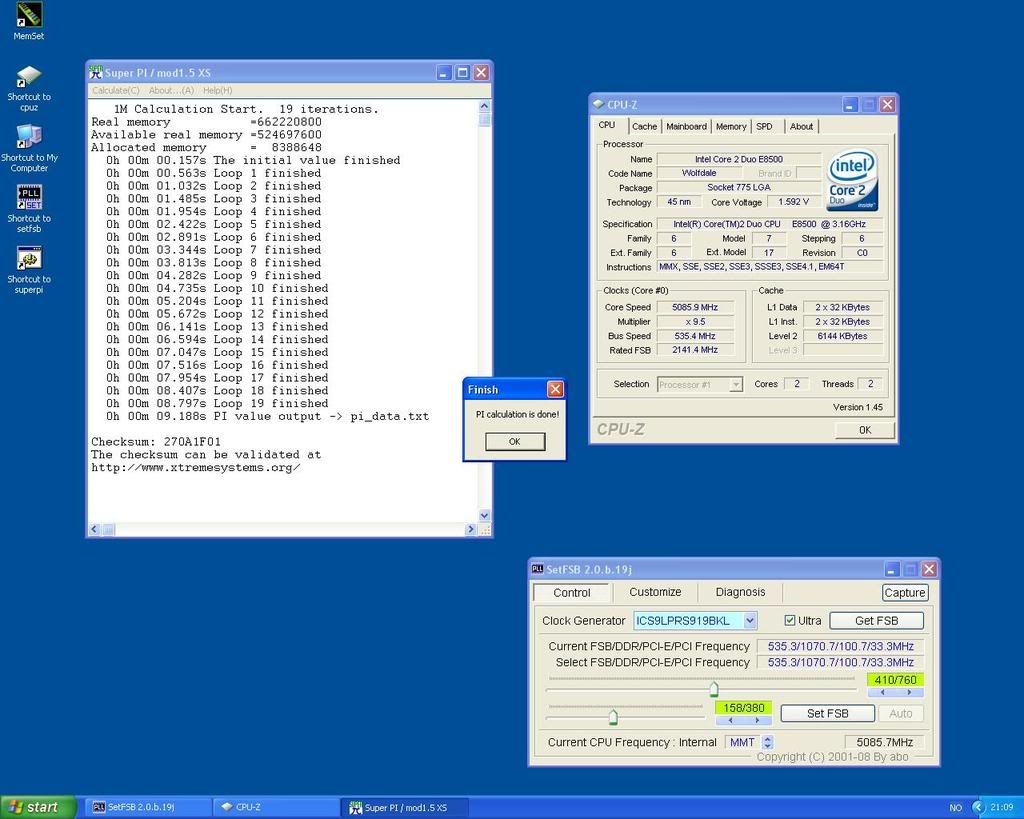Image resolution: width=1024 pixels, height=819 pixels.
Task: Click the Set FSB button
Action: (827, 713)
